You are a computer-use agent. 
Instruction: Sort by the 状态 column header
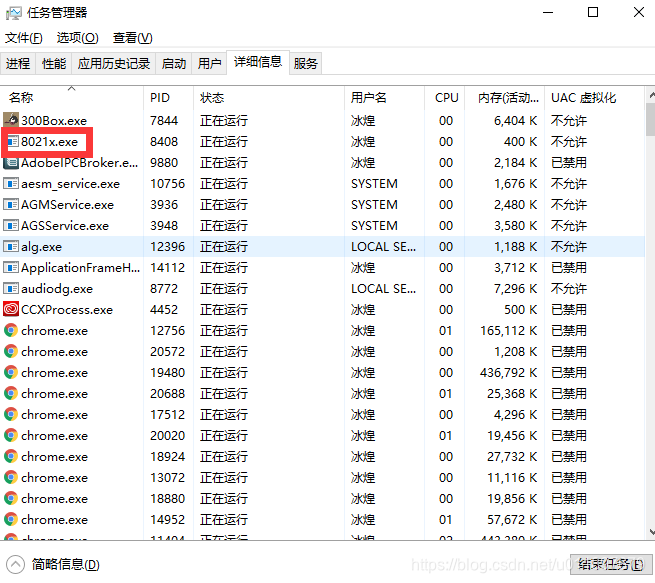[x=269, y=98]
